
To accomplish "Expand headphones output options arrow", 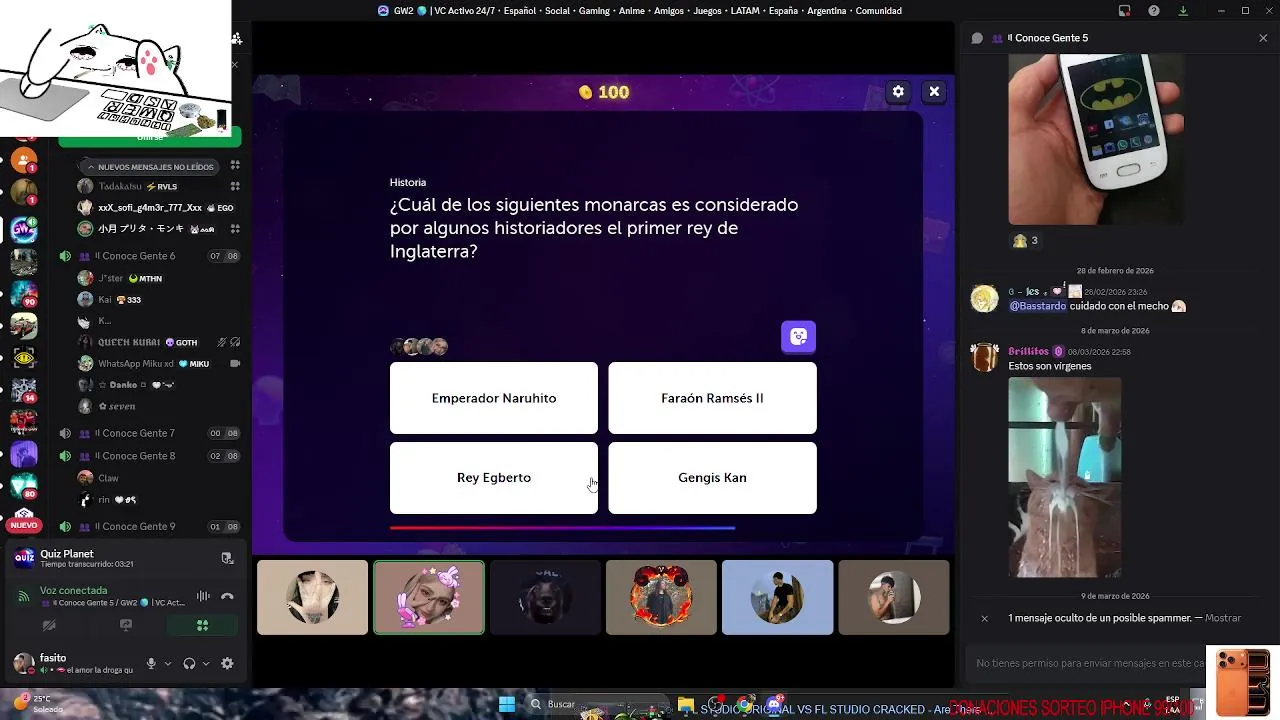I will [x=206, y=663].
